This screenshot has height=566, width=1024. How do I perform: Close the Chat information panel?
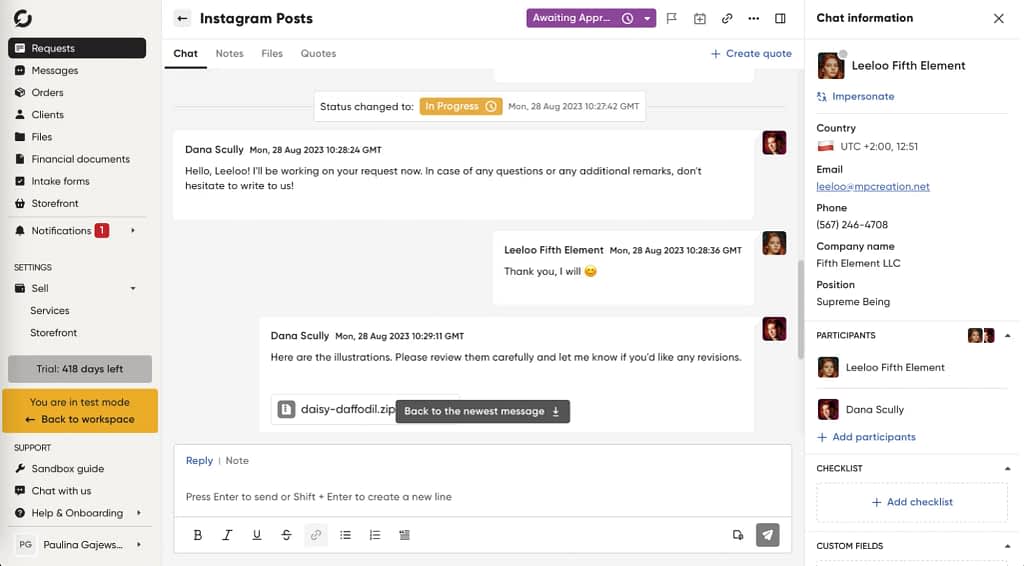click(999, 18)
